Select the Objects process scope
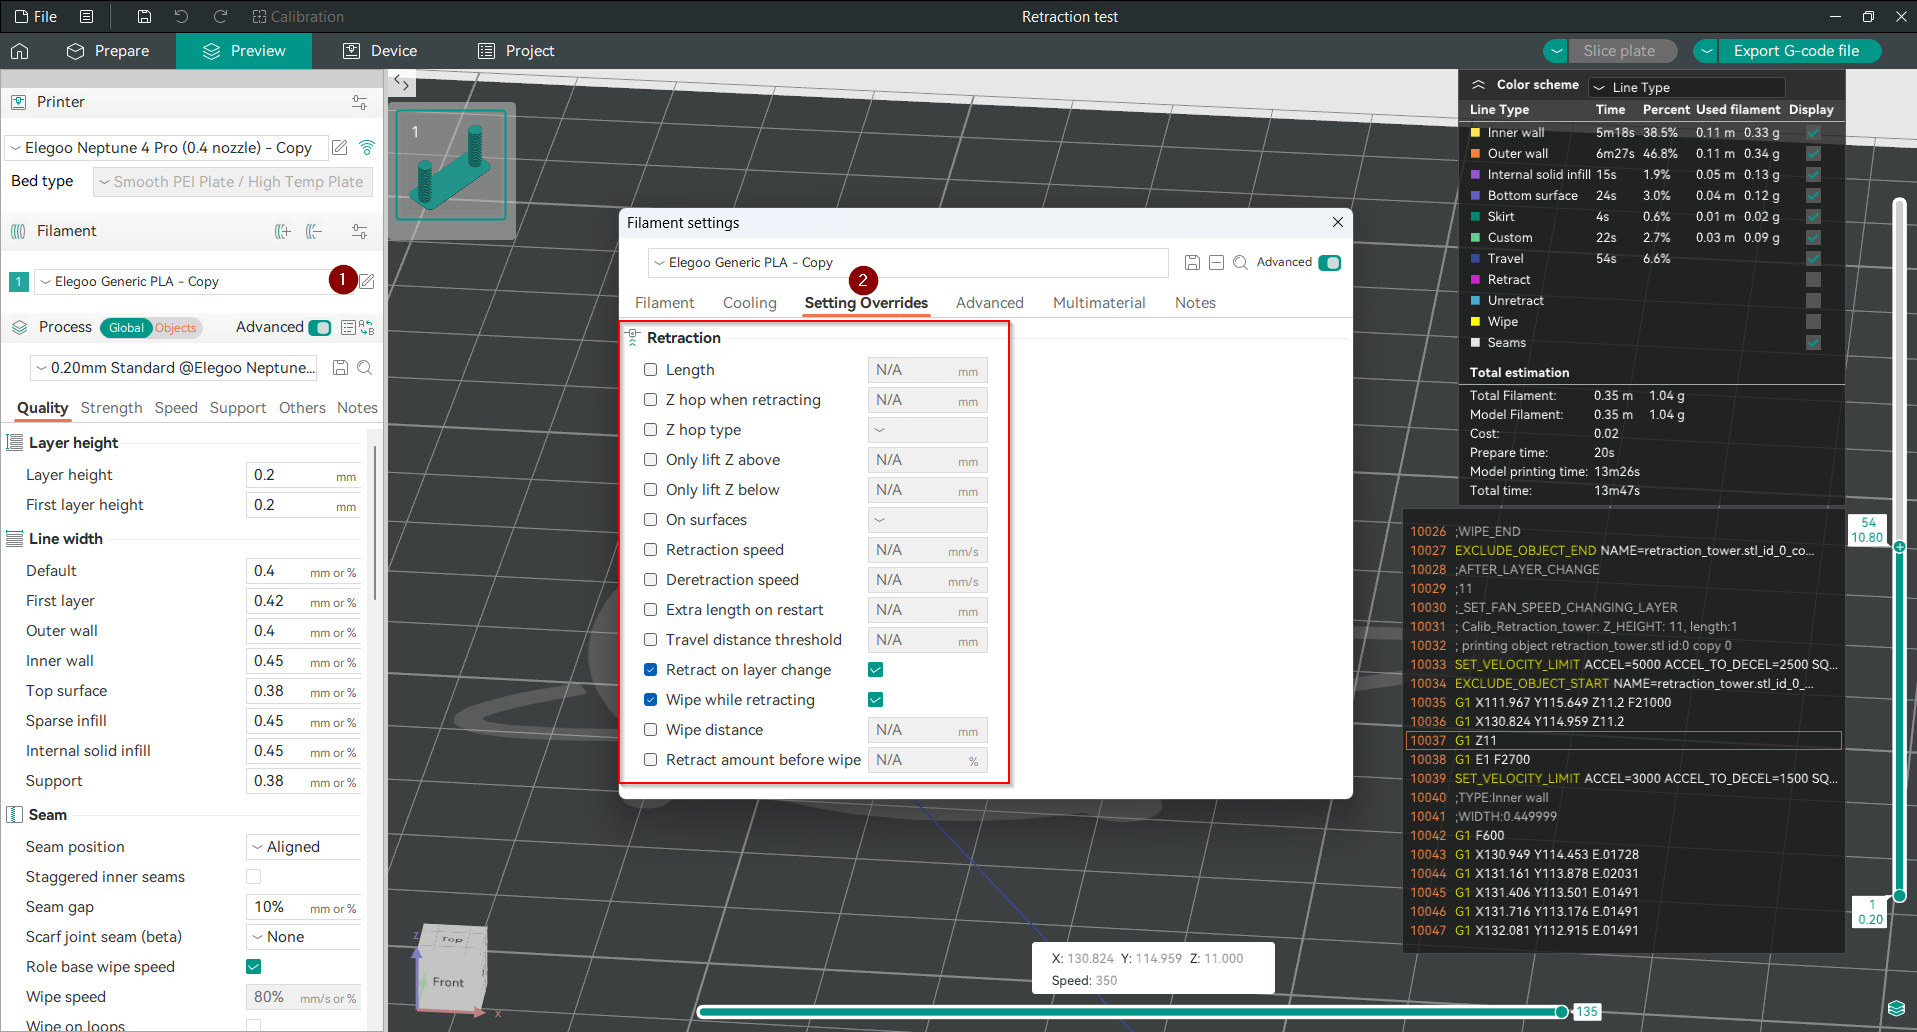The image size is (1917, 1032). 176,328
